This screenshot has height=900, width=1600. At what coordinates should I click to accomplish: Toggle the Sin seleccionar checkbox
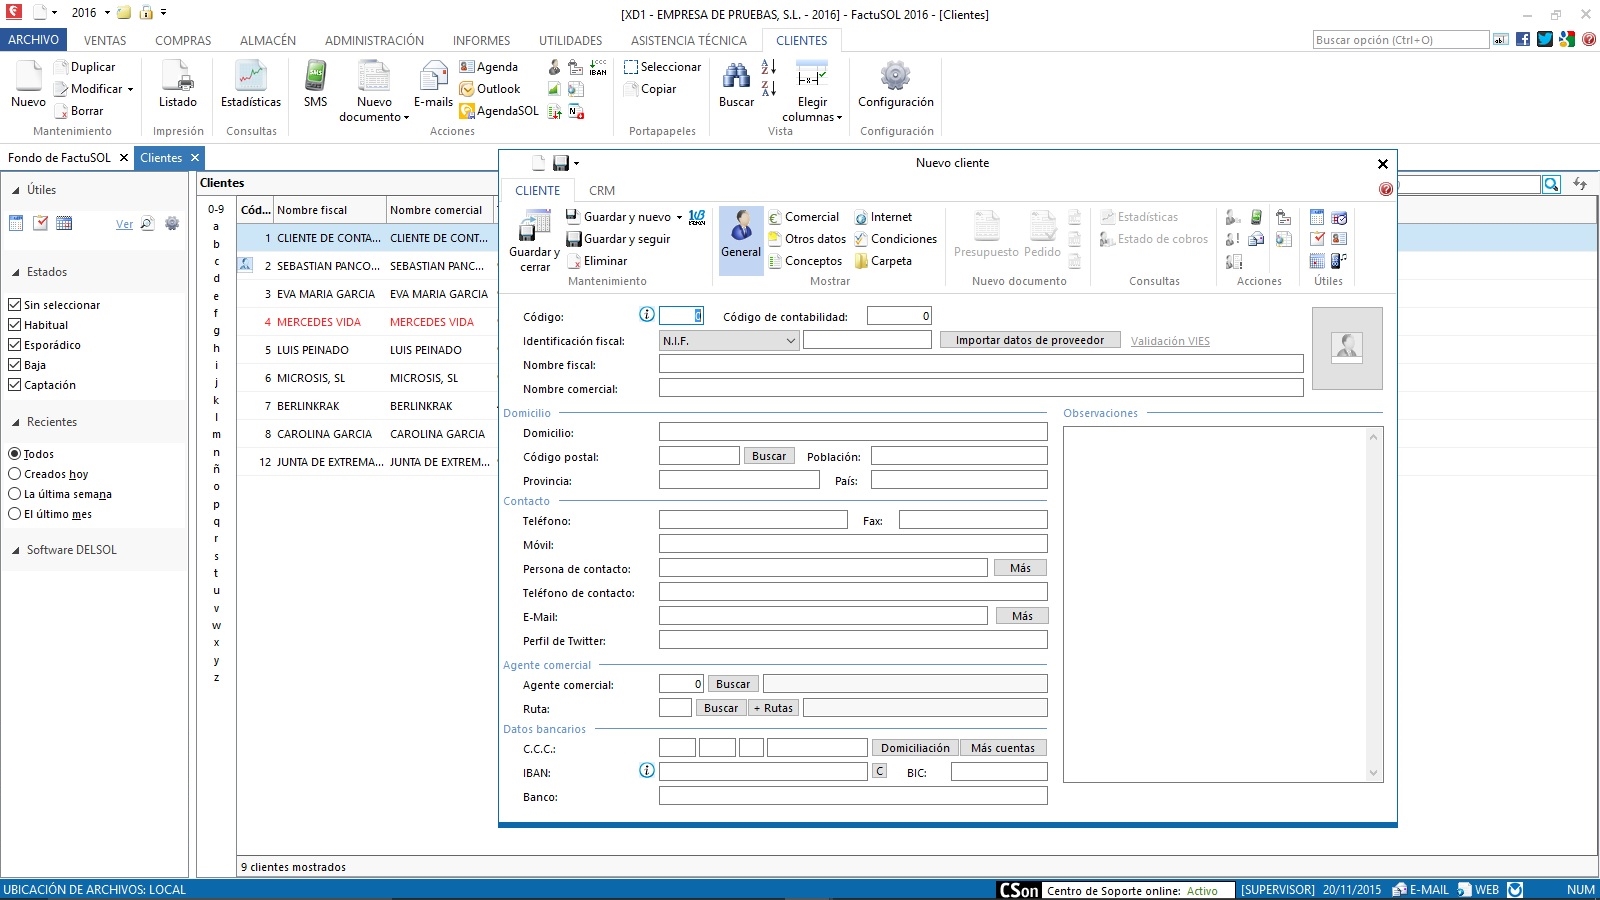coord(15,305)
